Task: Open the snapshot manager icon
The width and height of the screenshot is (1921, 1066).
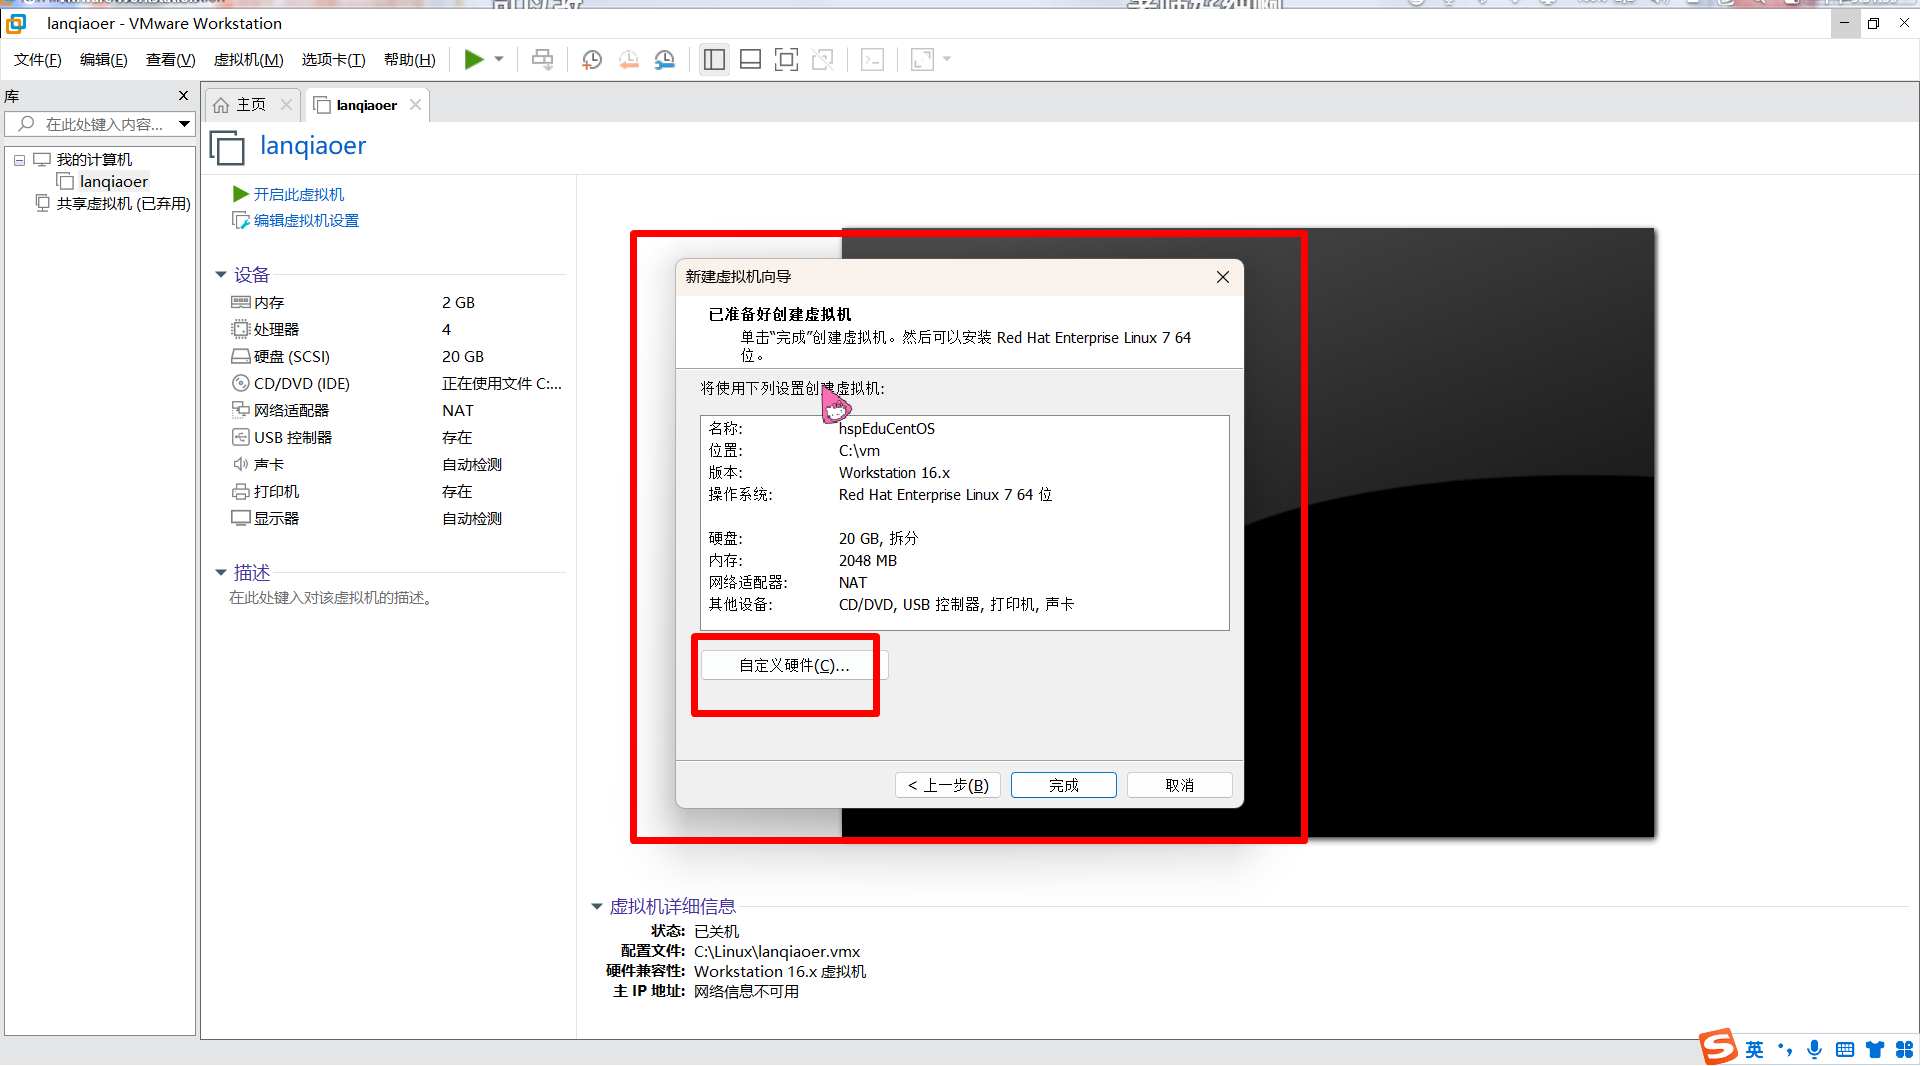Action: point(665,60)
